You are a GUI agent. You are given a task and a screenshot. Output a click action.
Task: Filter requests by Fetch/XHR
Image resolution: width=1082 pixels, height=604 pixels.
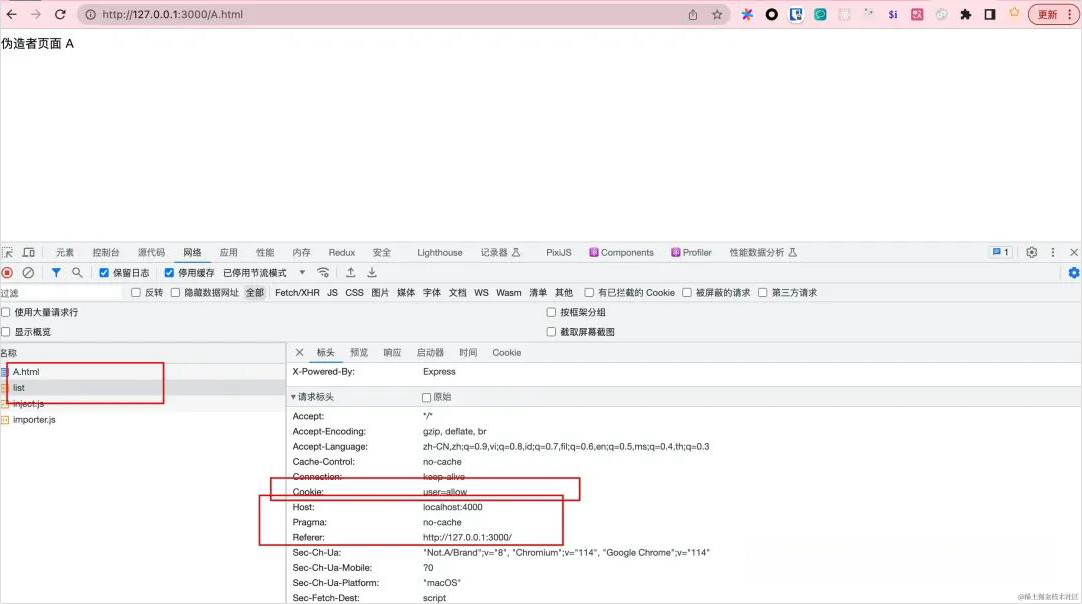pos(297,293)
